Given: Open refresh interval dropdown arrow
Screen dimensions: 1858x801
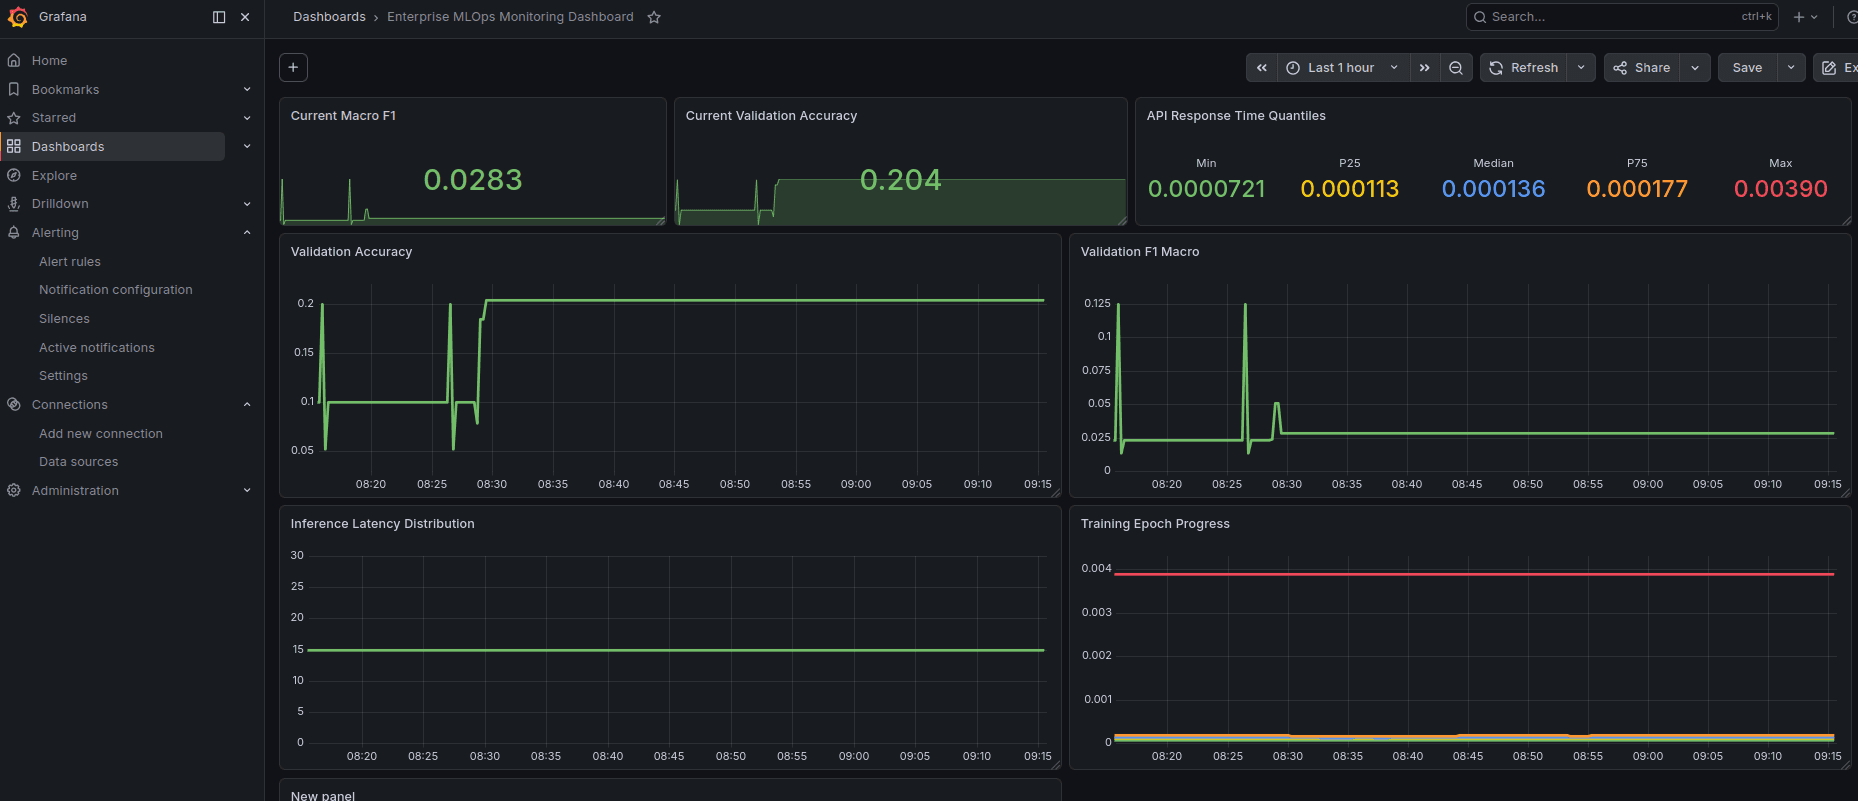Looking at the screenshot, I should click(1581, 68).
